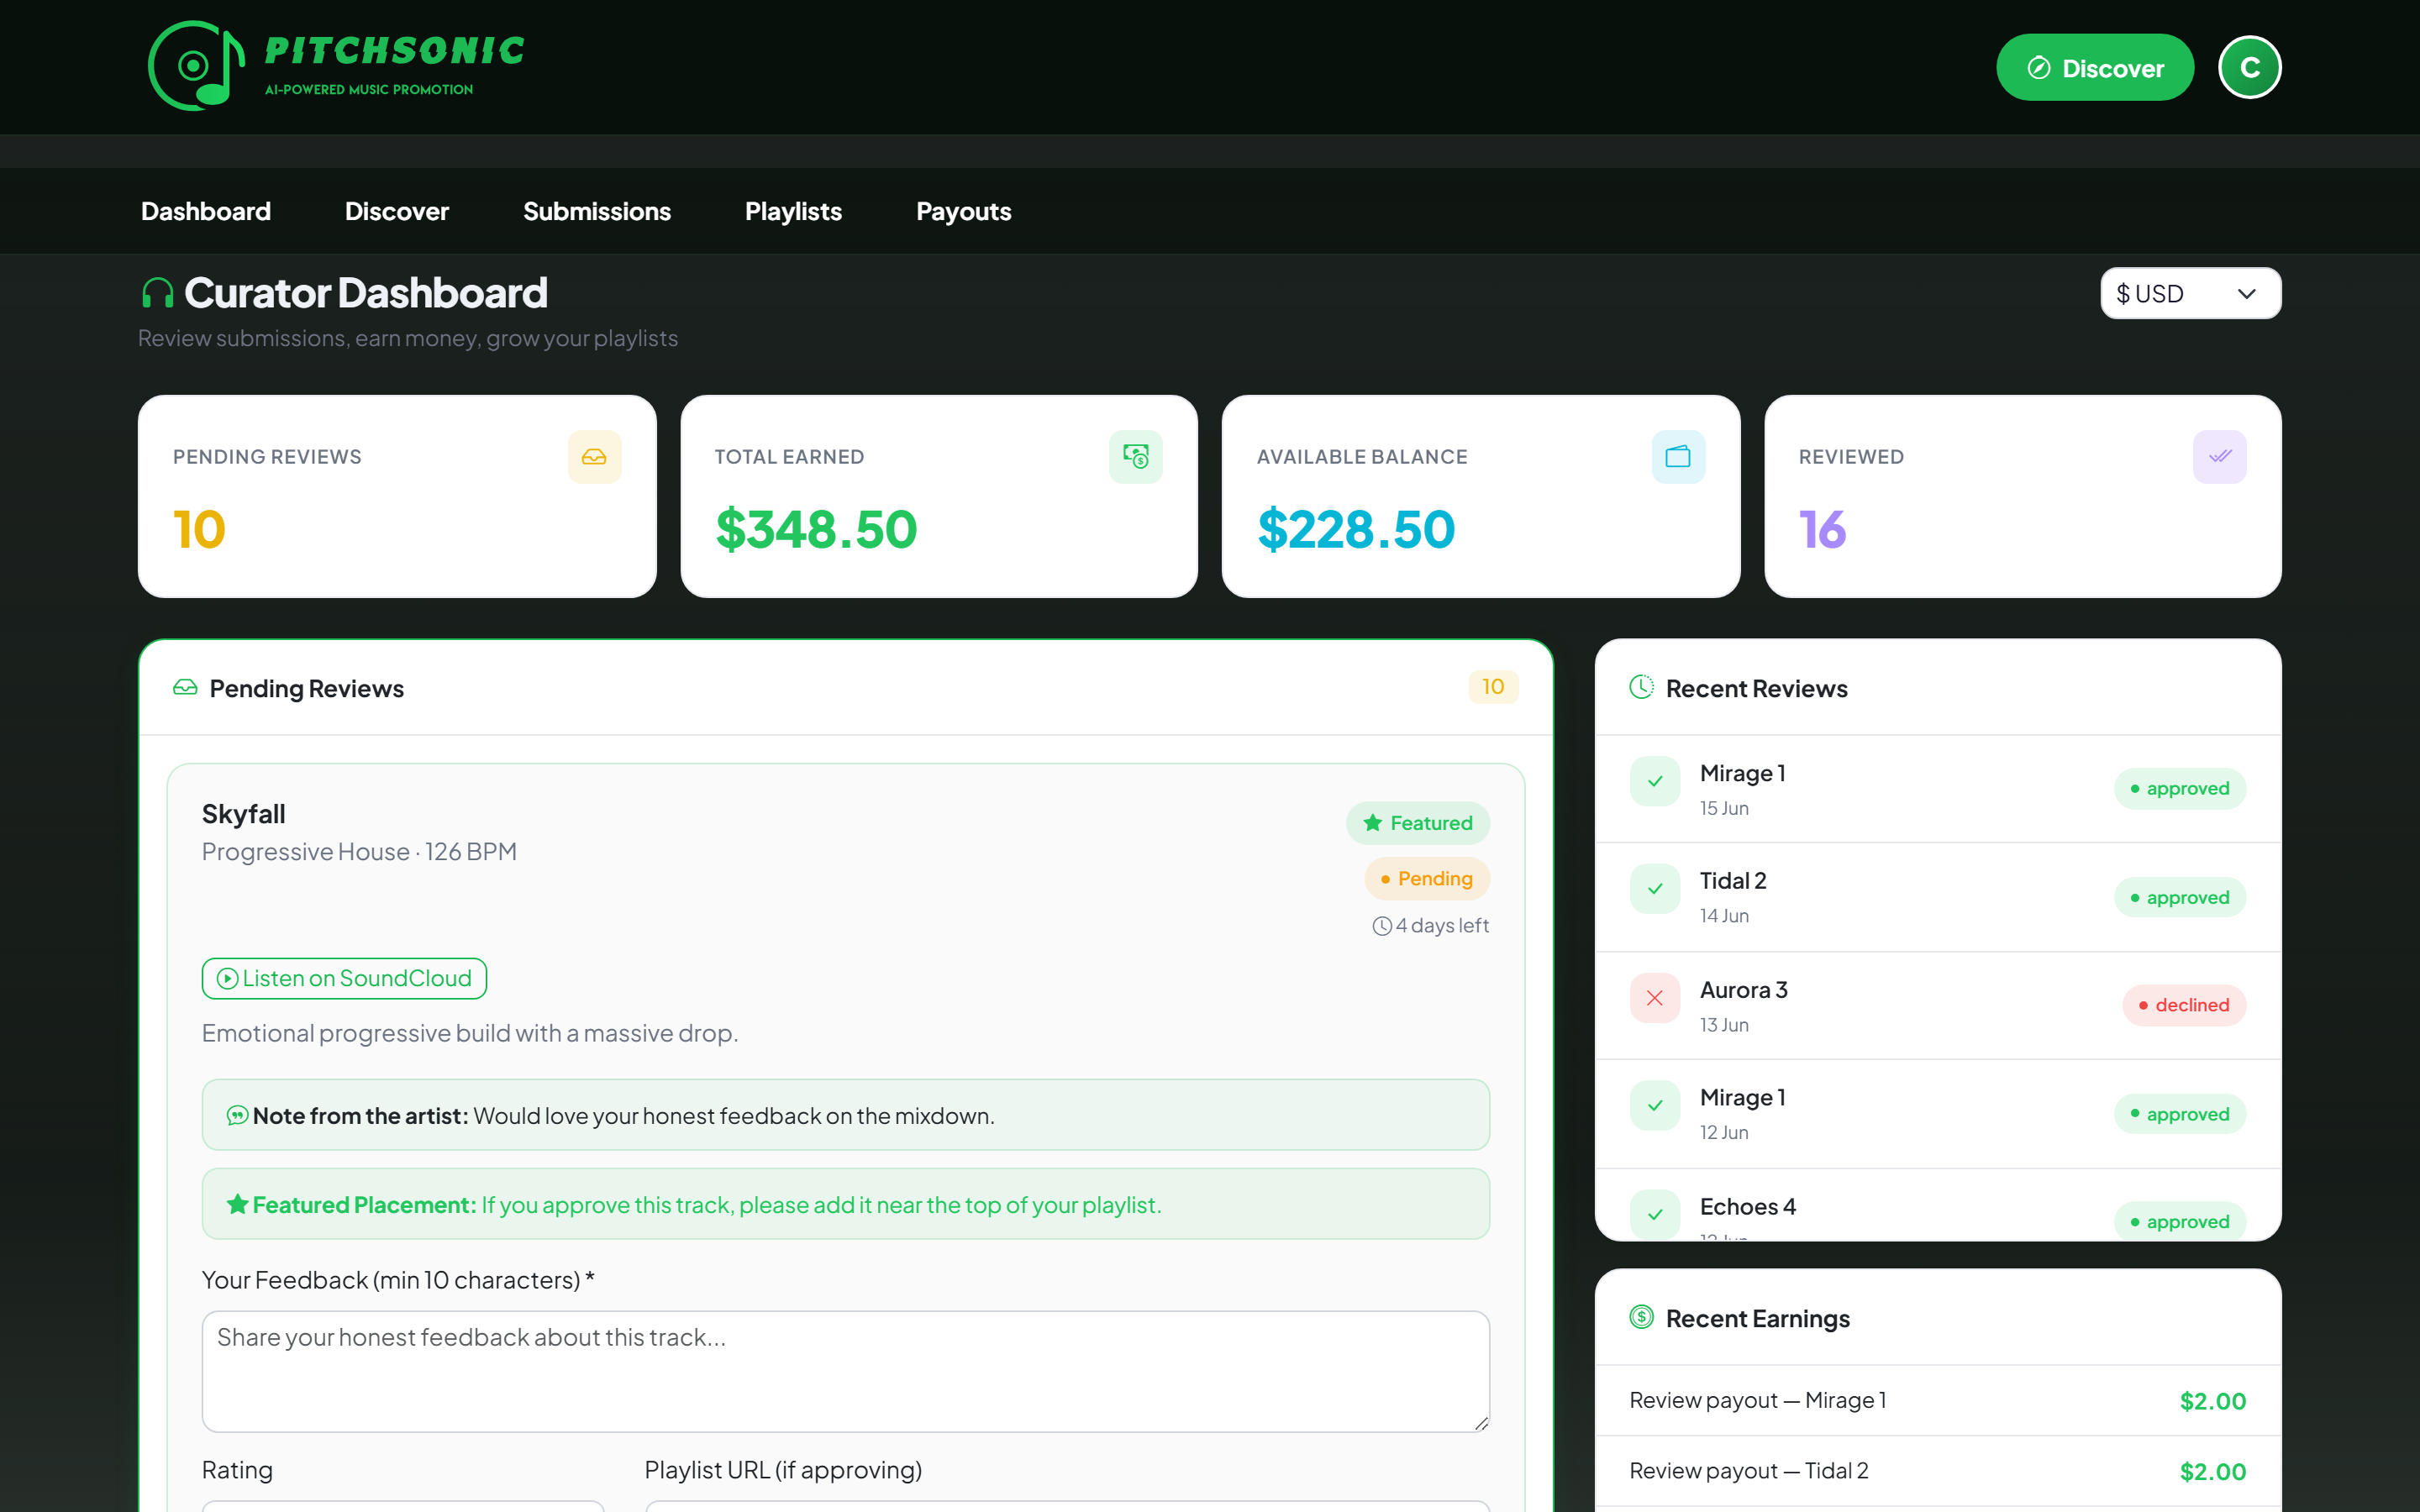The width and height of the screenshot is (2420, 1512).
Task: Click the double-check icon on Reviewed card
Action: coord(2219,457)
